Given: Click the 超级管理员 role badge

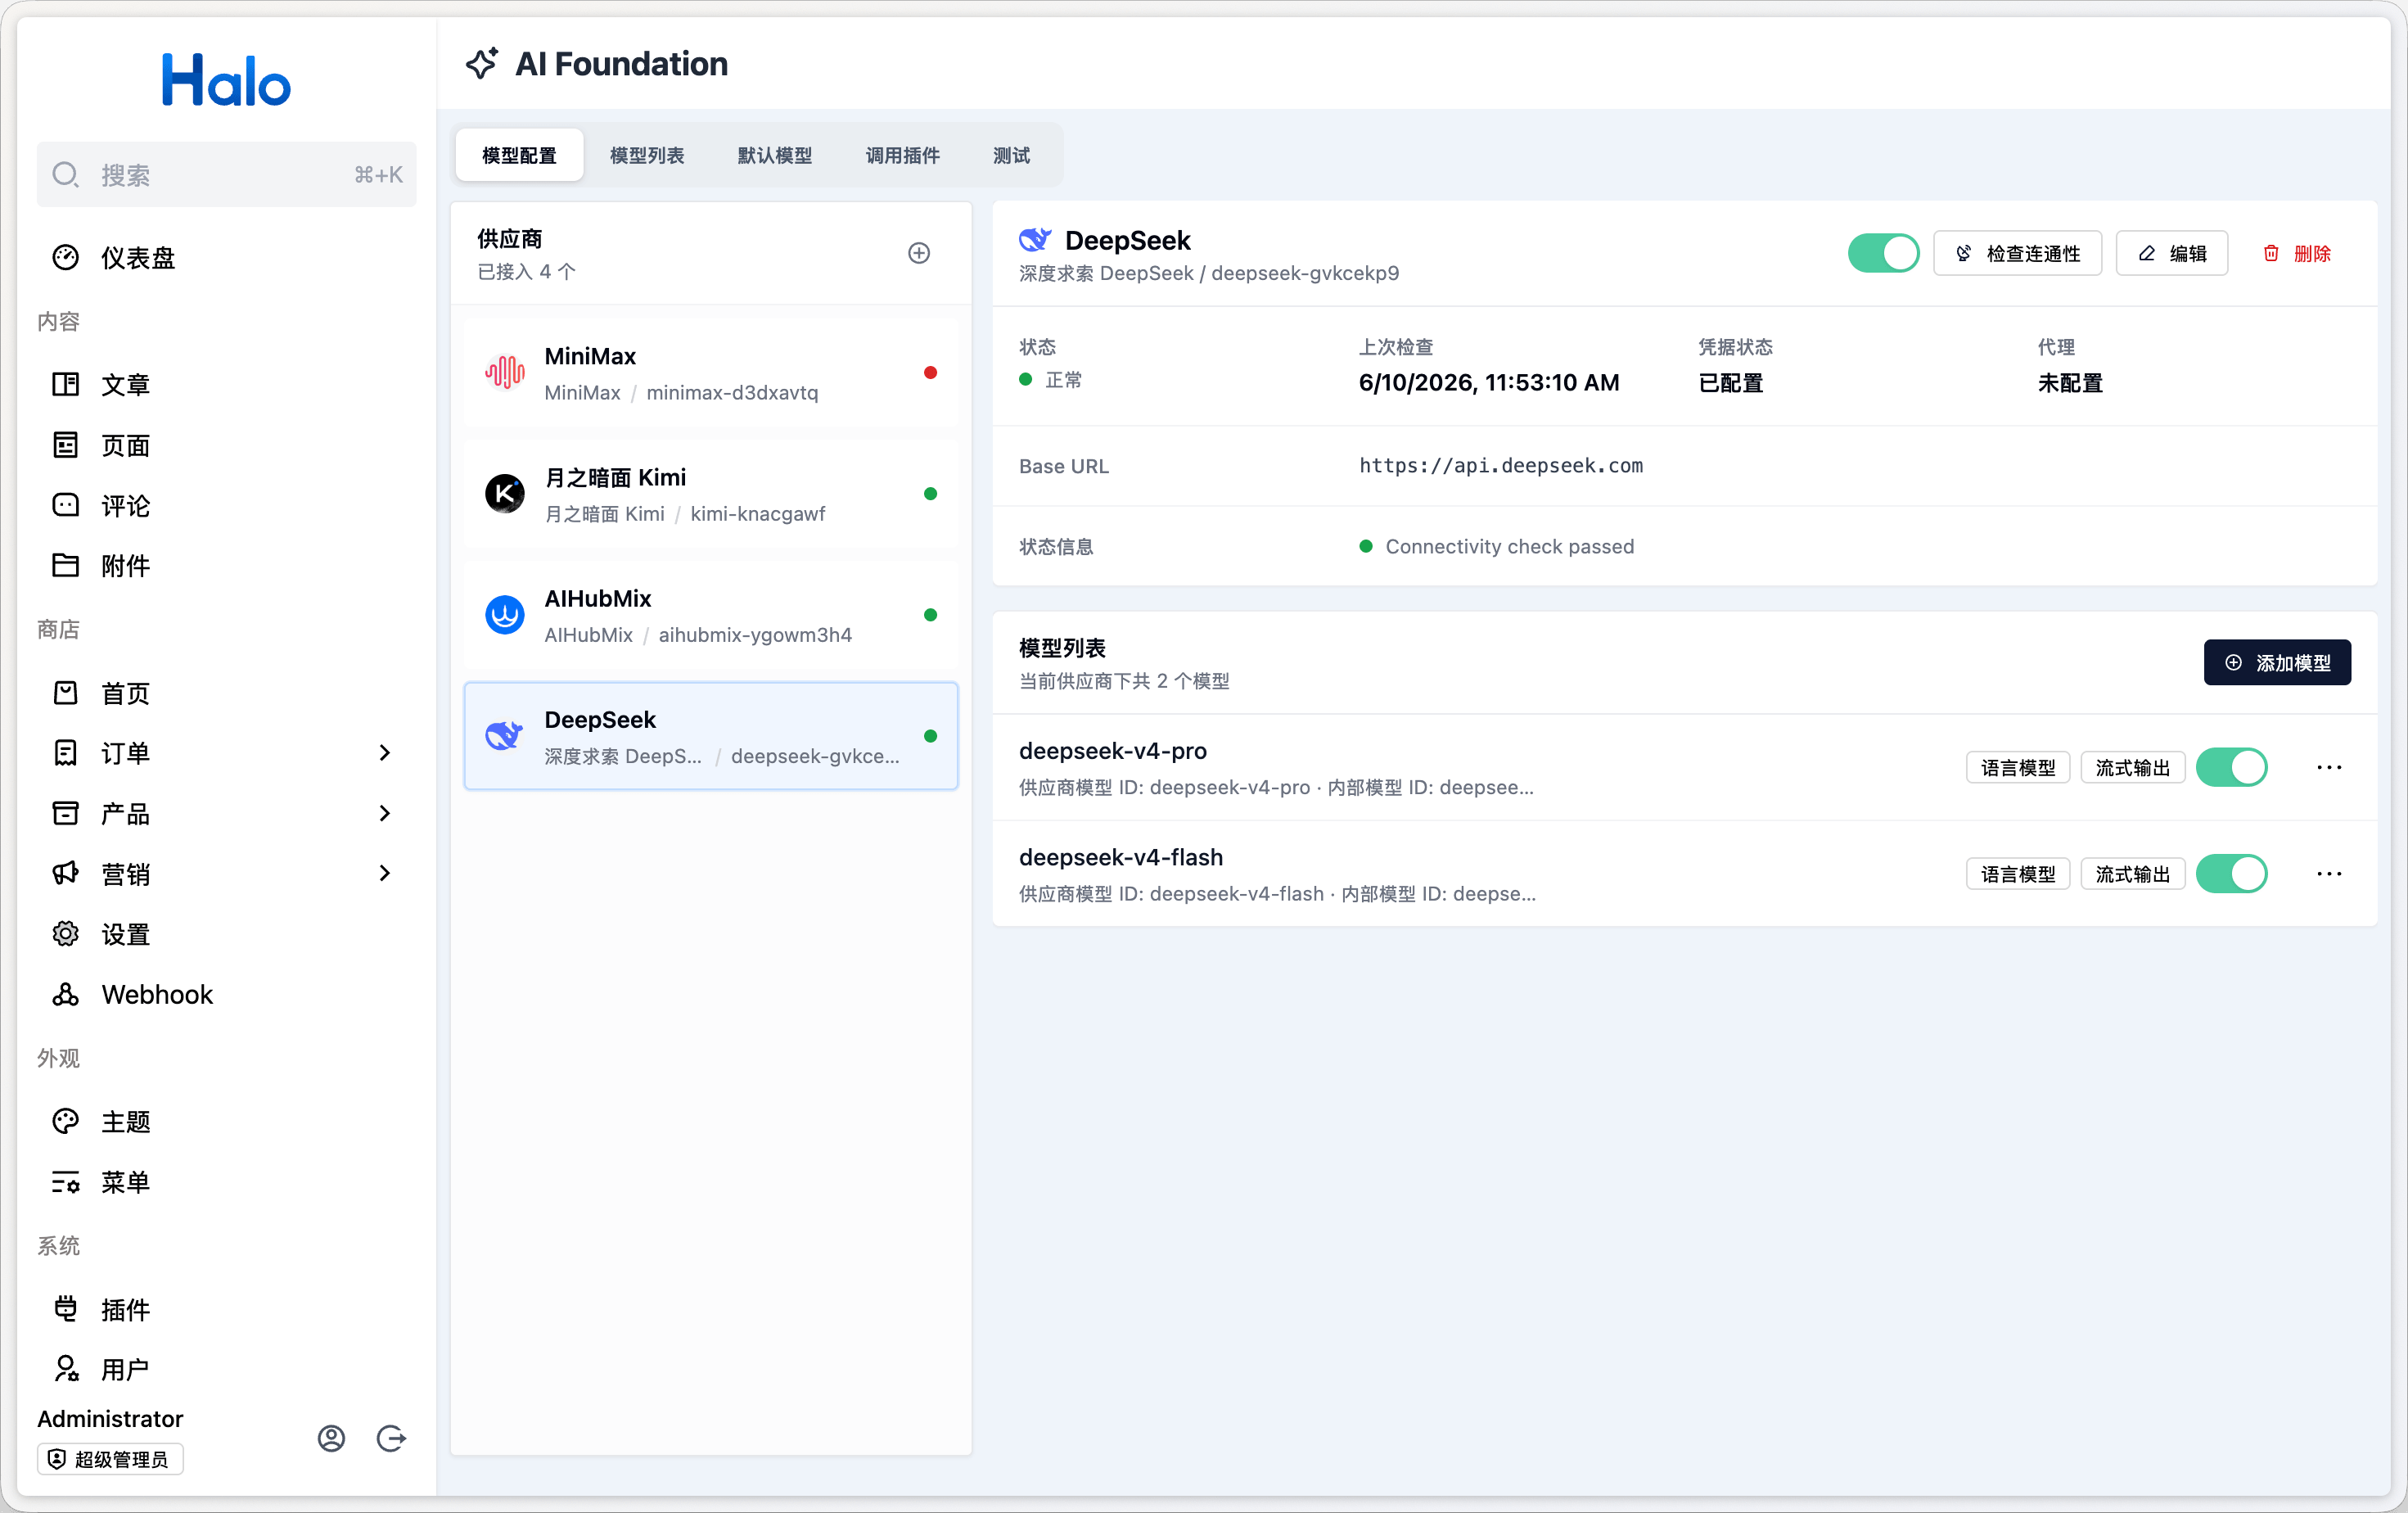Looking at the screenshot, I should (110, 1459).
